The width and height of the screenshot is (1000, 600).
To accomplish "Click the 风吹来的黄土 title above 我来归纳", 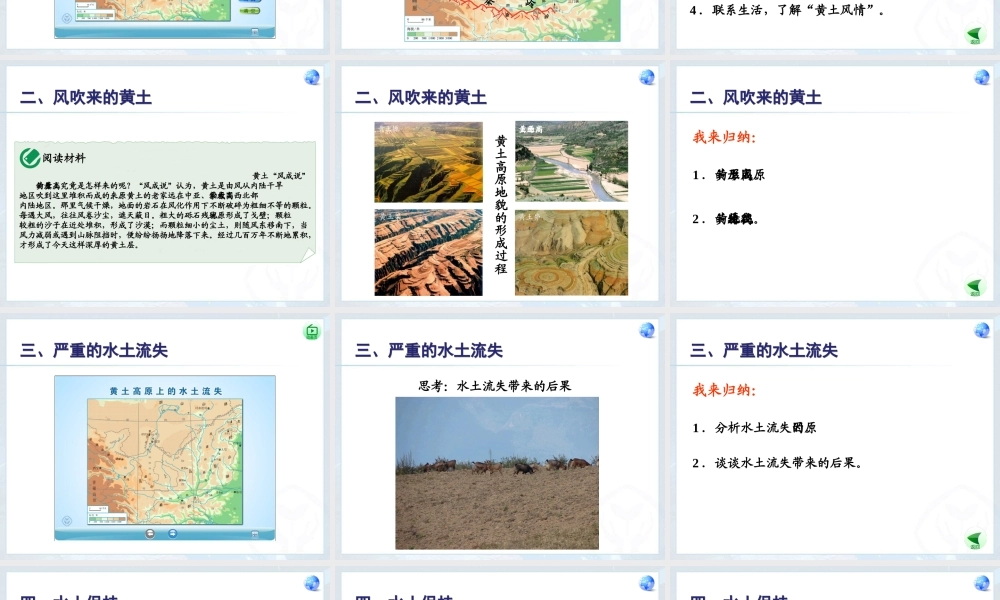I will 756,98.
